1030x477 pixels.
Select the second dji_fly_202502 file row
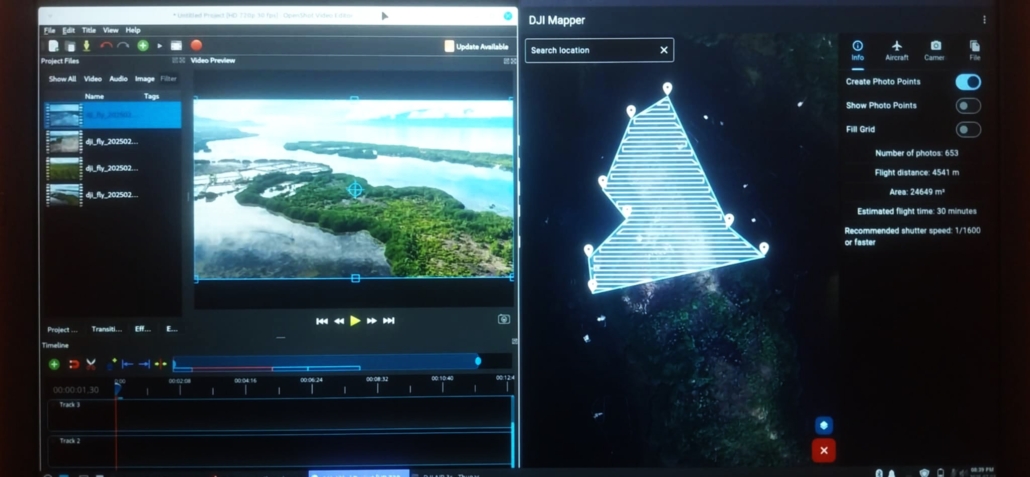(x=112, y=141)
